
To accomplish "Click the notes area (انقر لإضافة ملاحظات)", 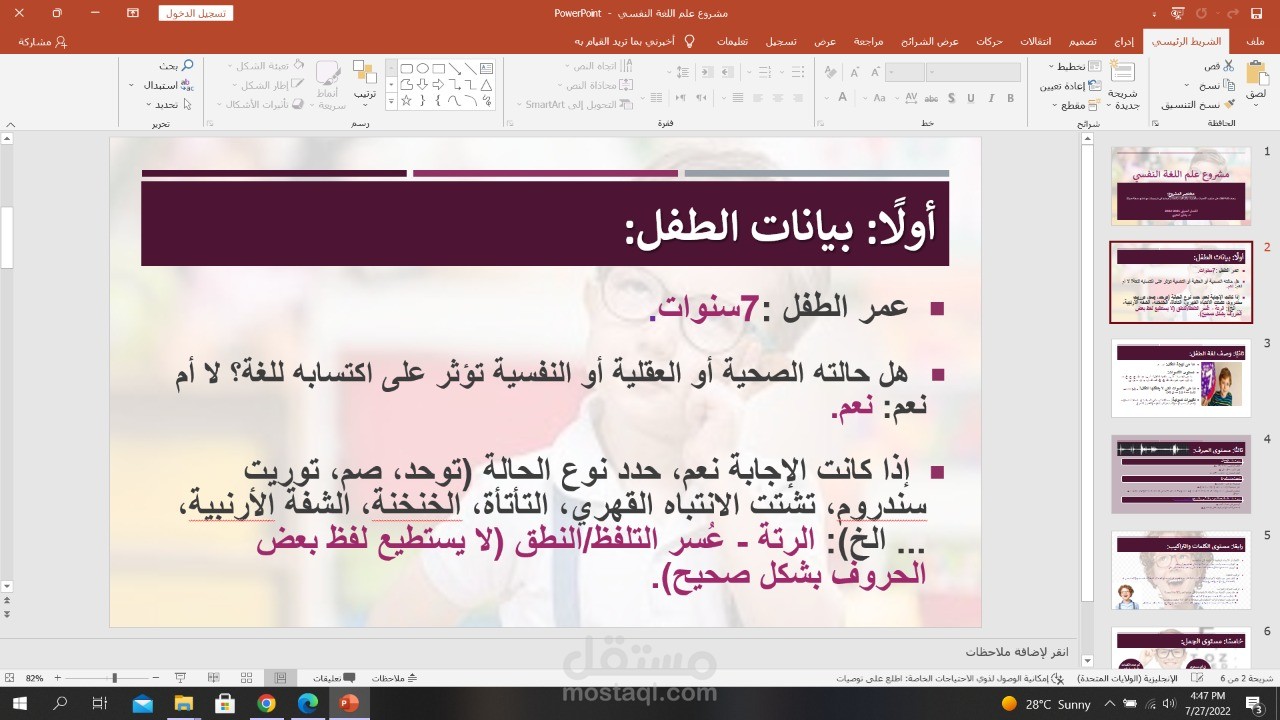I will [x=1019, y=652].
